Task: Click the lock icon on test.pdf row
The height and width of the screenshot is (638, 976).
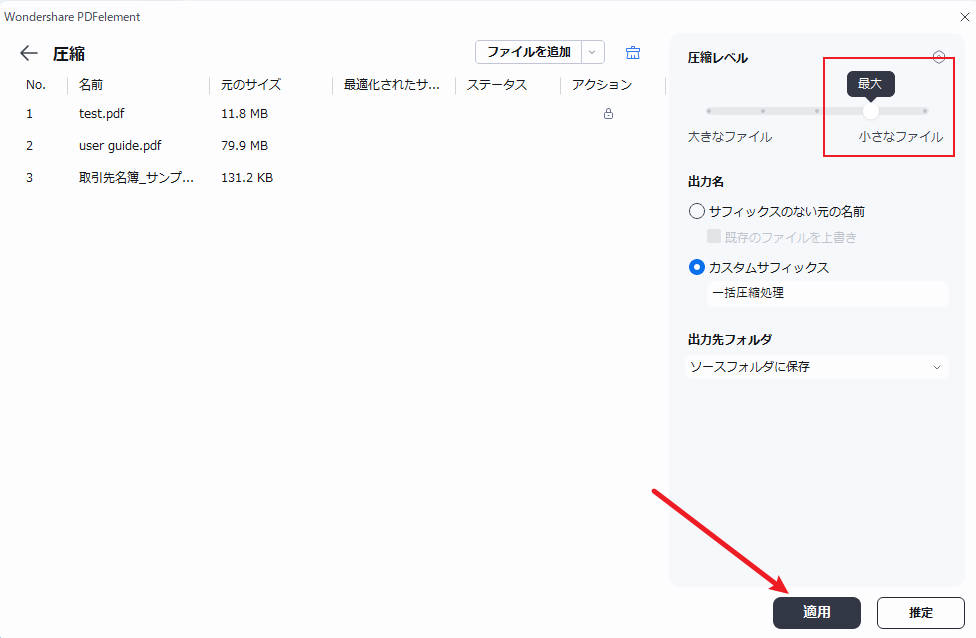Action: (607, 113)
